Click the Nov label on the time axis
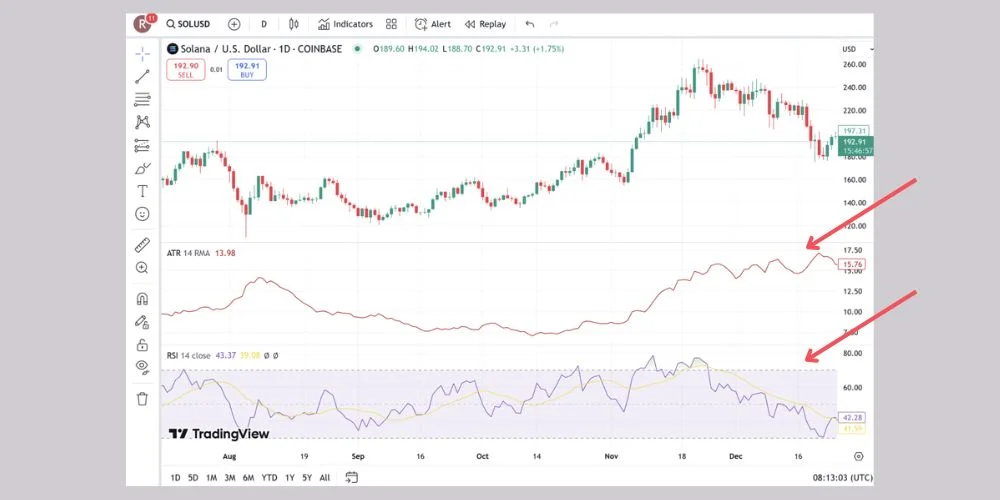The height and width of the screenshot is (500, 1000). pyautogui.click(x=611, y=457)
